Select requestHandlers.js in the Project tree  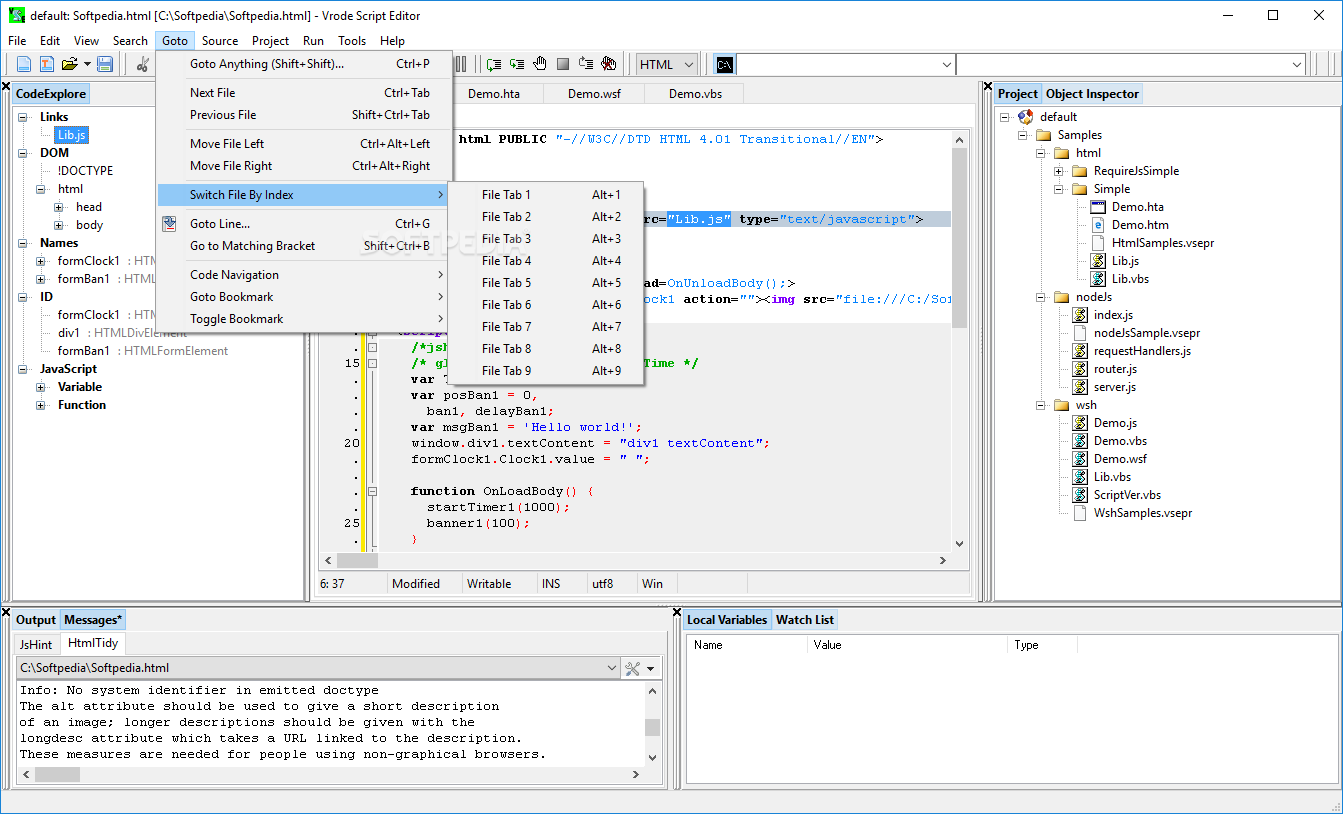click(x=1142, y=351)
